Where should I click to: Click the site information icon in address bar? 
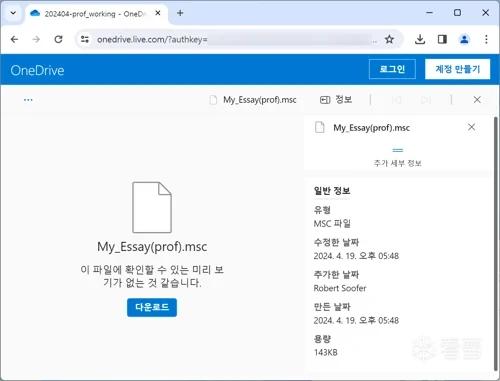[85, 39]
